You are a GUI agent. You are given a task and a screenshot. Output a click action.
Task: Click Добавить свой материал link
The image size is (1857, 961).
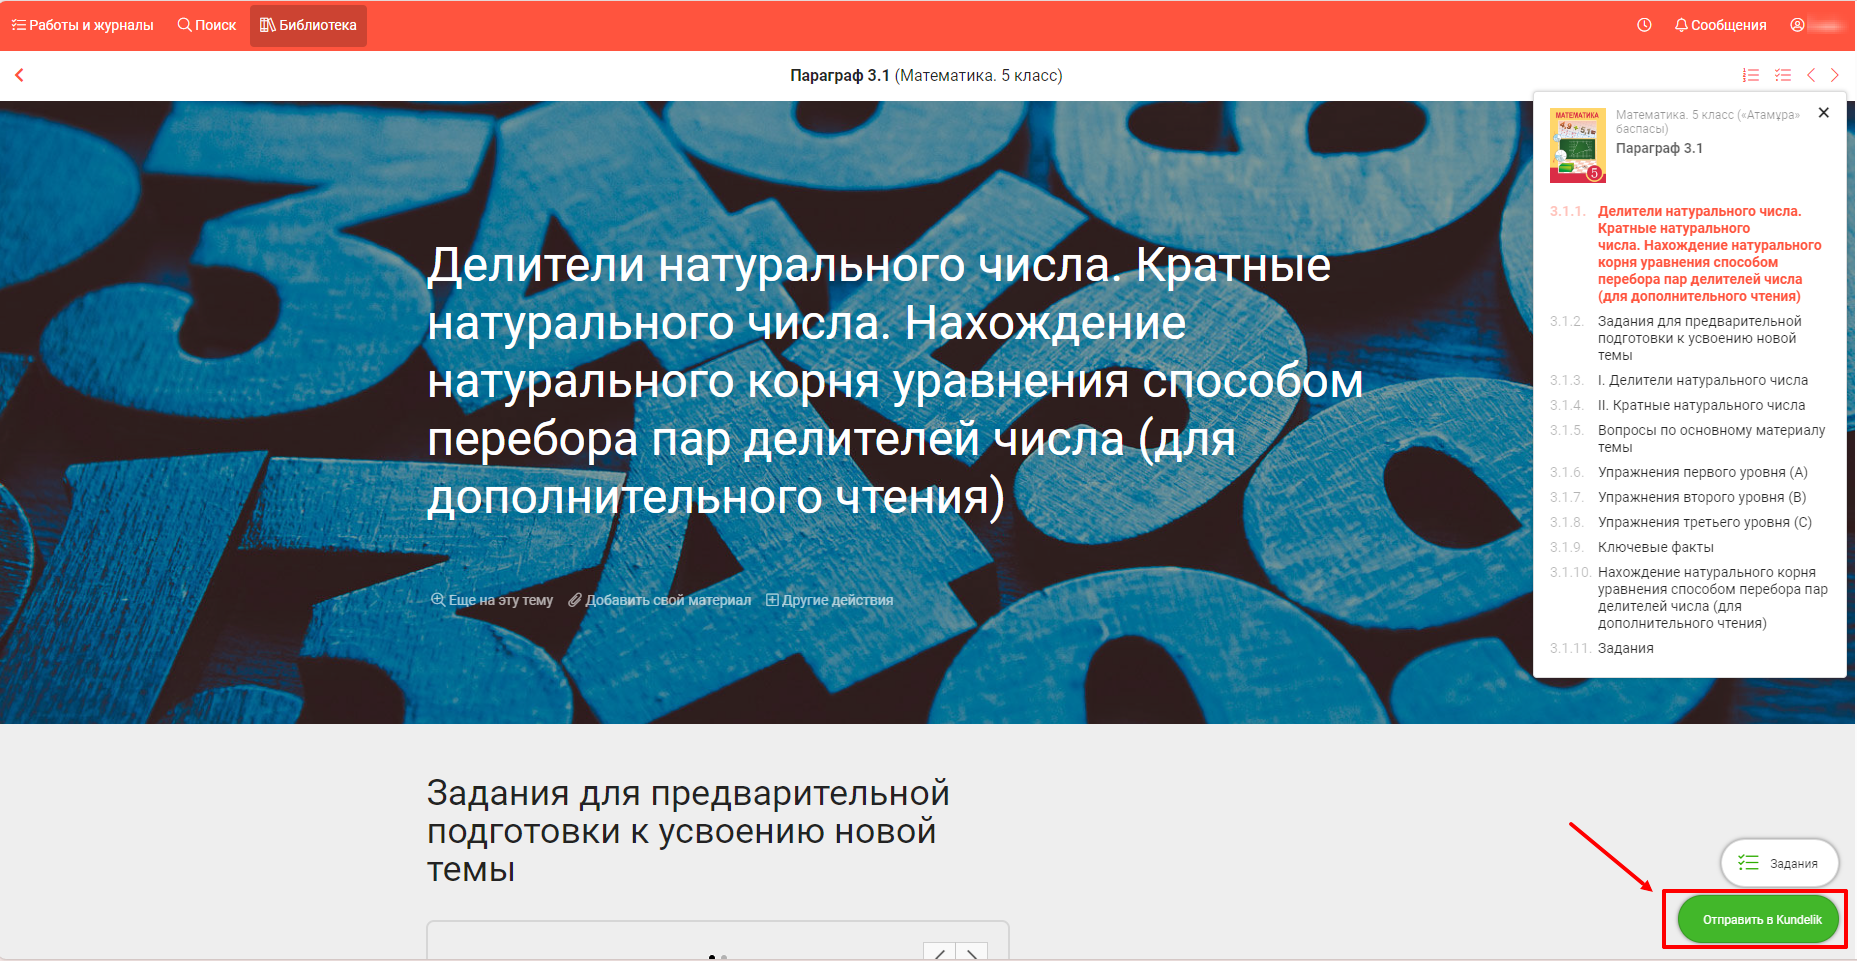point(659,600)
